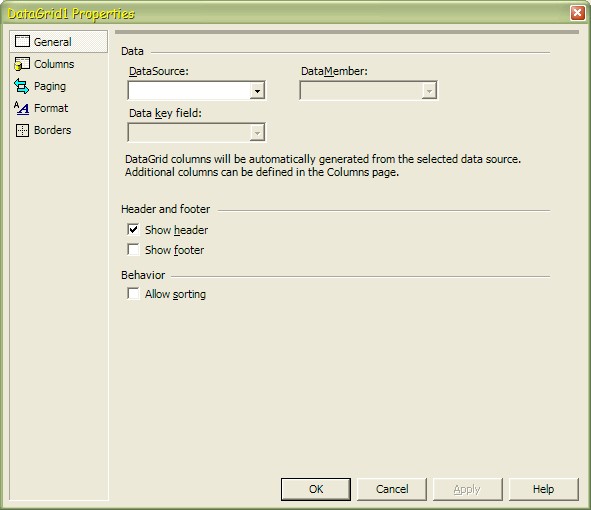The height and width of the screenshot is (510, 591).
Task: Open the Data key field dropdown arrow
Action: pos(257,133)
